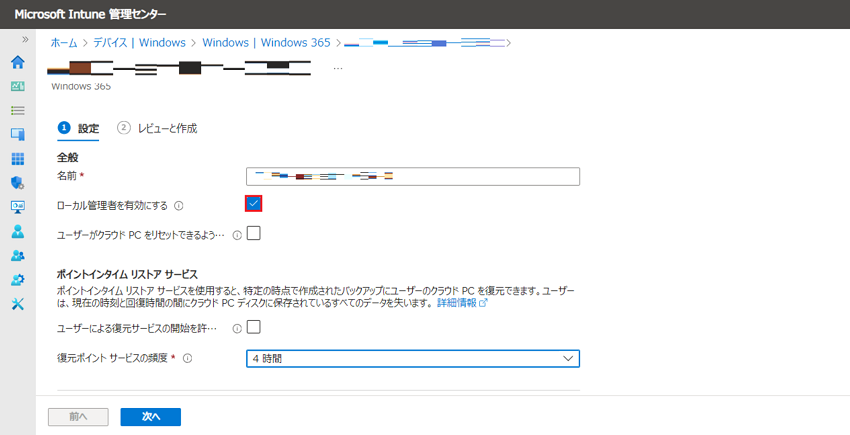Check ユーザーによる復元サービスの開始 checkbox

click(x=253, y=327)
